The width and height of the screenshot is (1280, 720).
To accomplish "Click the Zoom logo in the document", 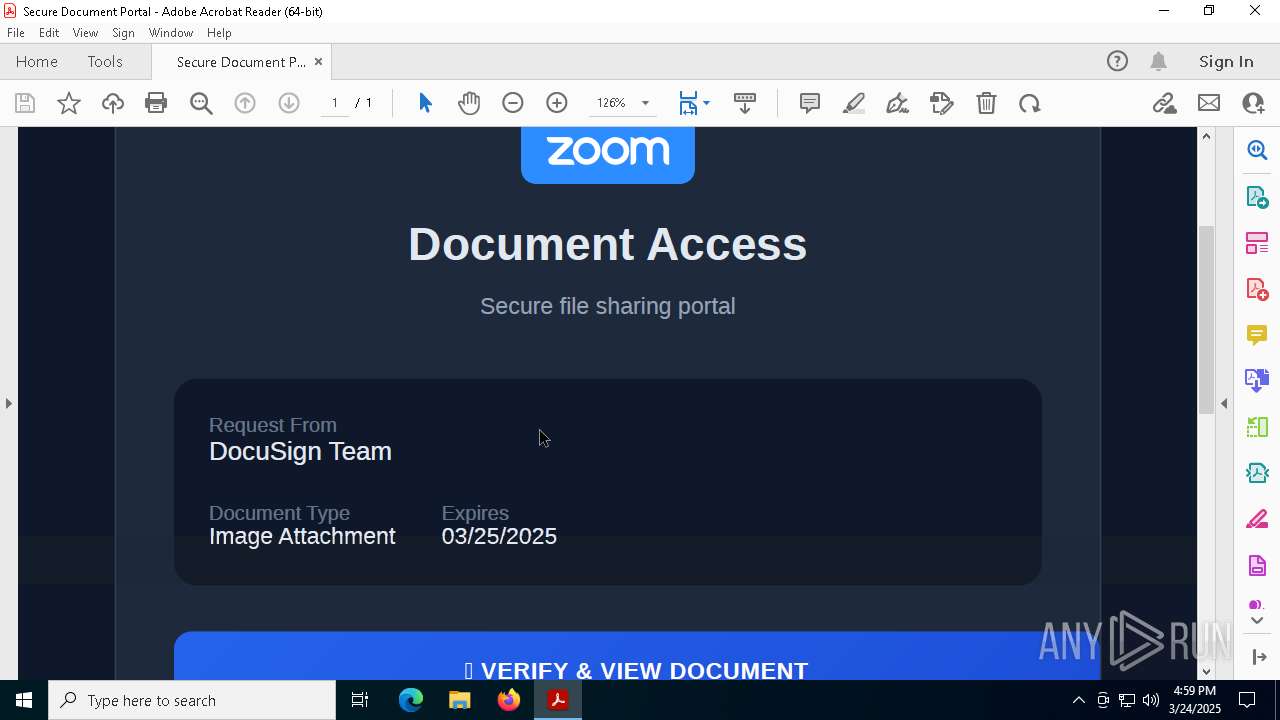I will pos(608,155).
